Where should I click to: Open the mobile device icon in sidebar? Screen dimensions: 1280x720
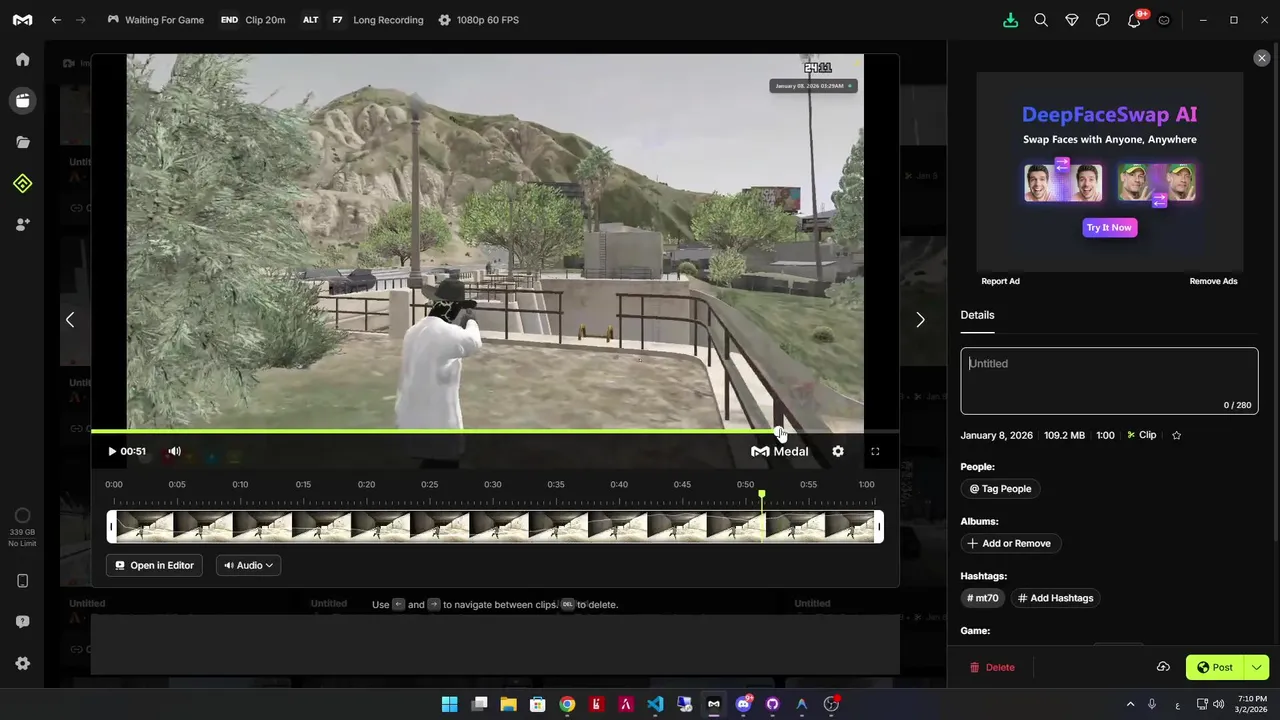(22, 581)
